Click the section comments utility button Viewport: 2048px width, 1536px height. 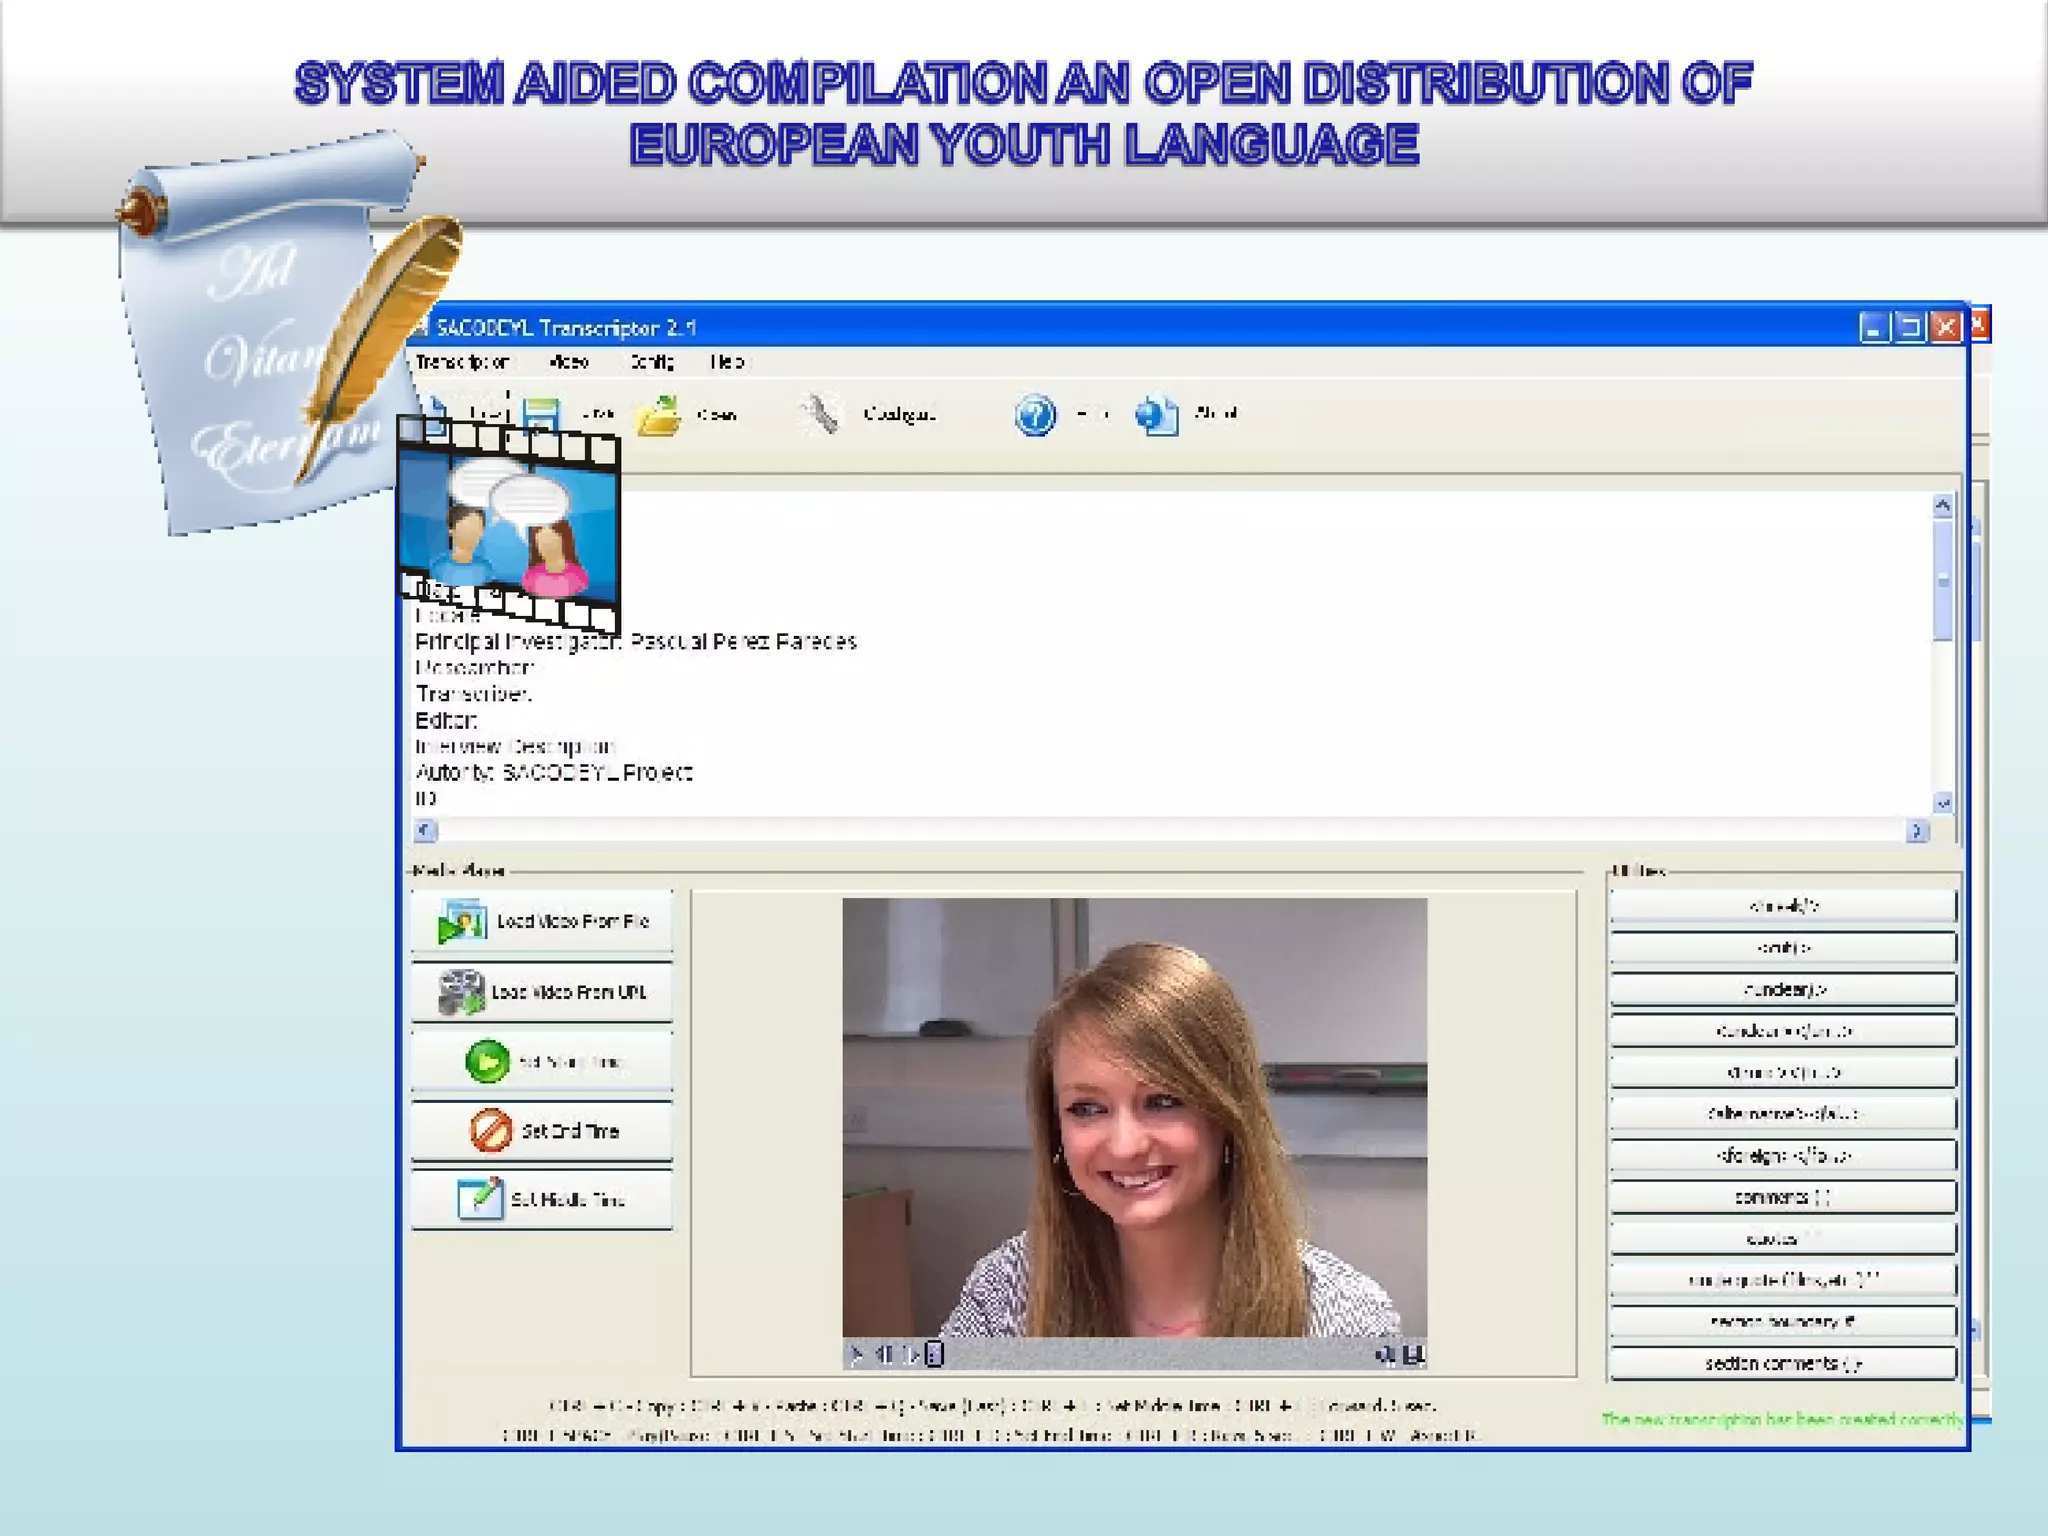[x=1782, y=1363]
